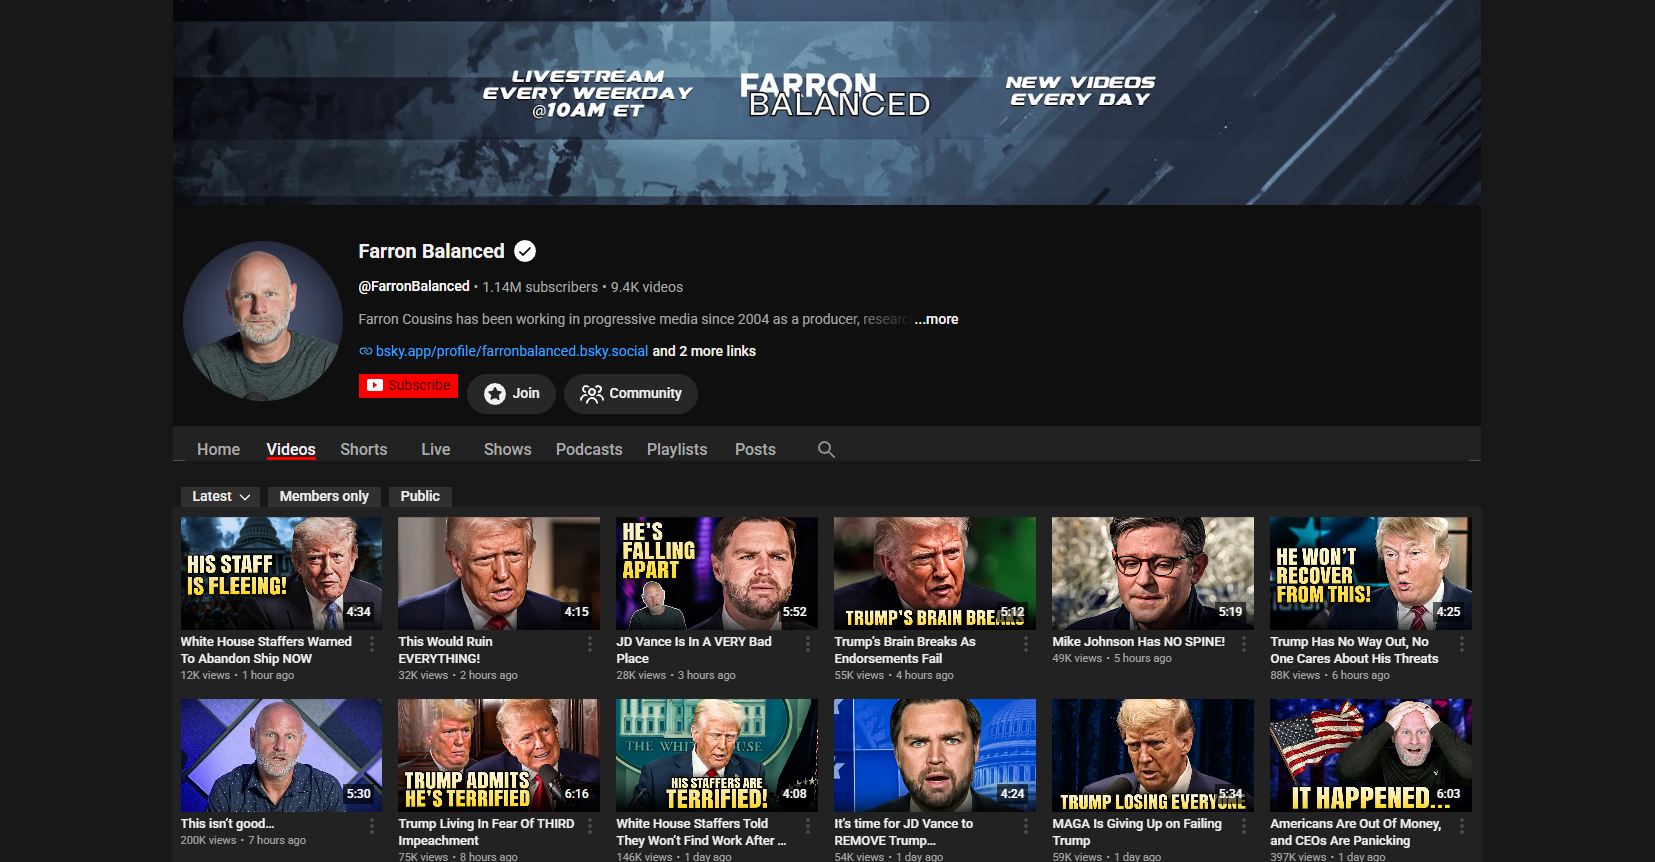Open the Farron Balanced profile picture

point(263,321)
